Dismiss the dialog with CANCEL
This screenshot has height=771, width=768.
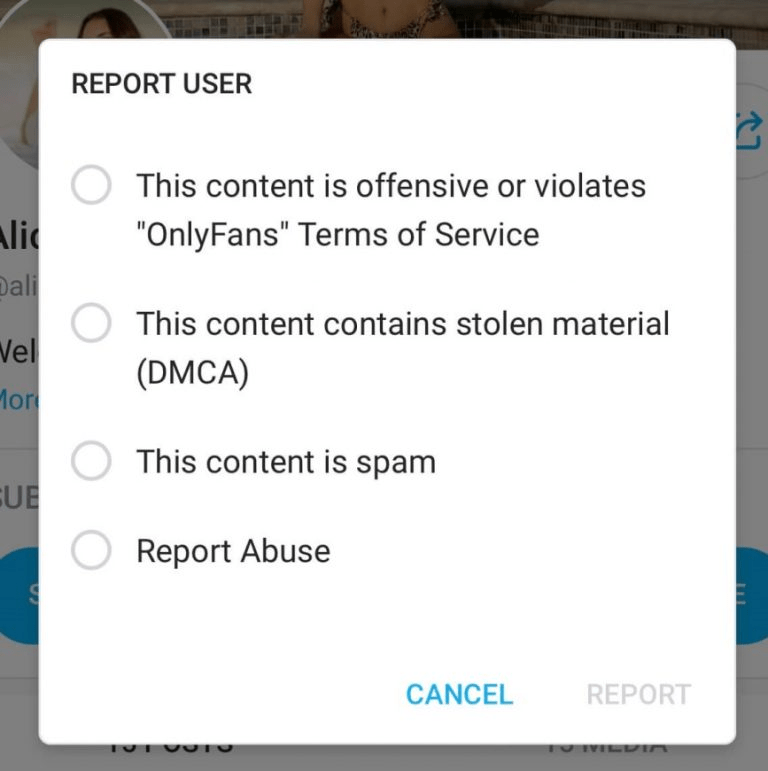pos(459,694)
